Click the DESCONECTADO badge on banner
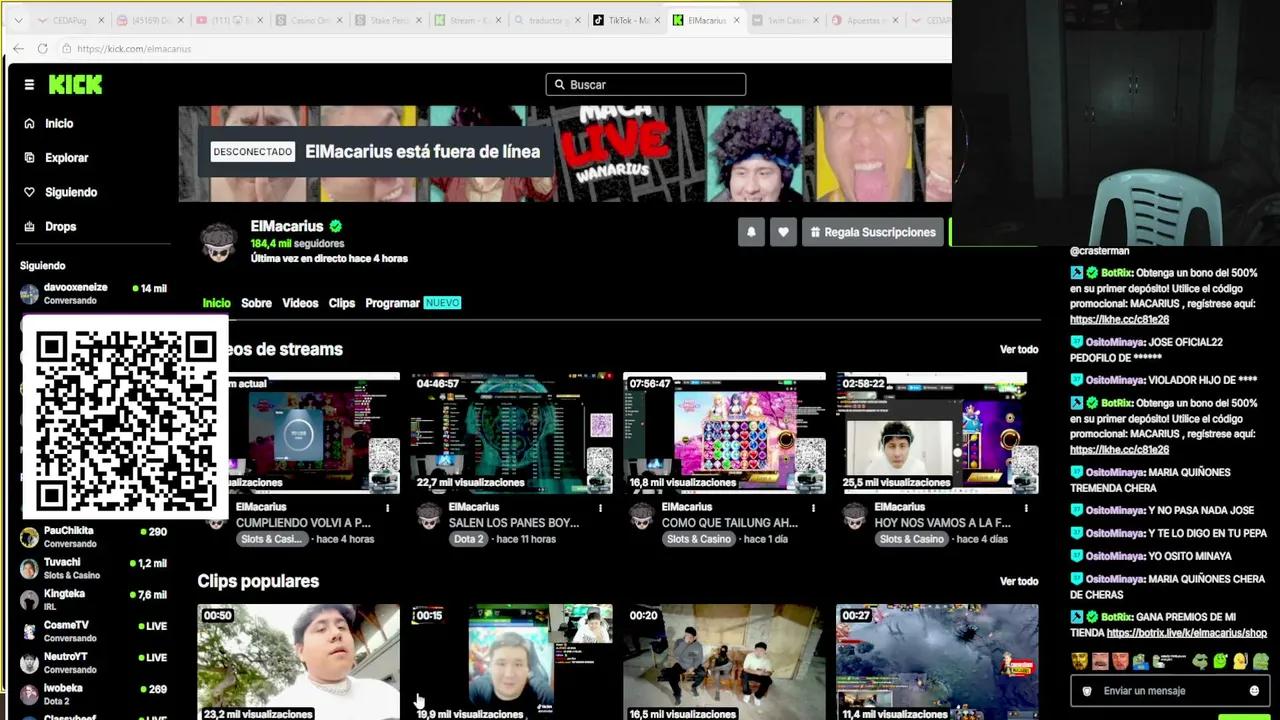Image resolution: width=1280 pixels, height=720 pixels. click(x=253, y=152)
